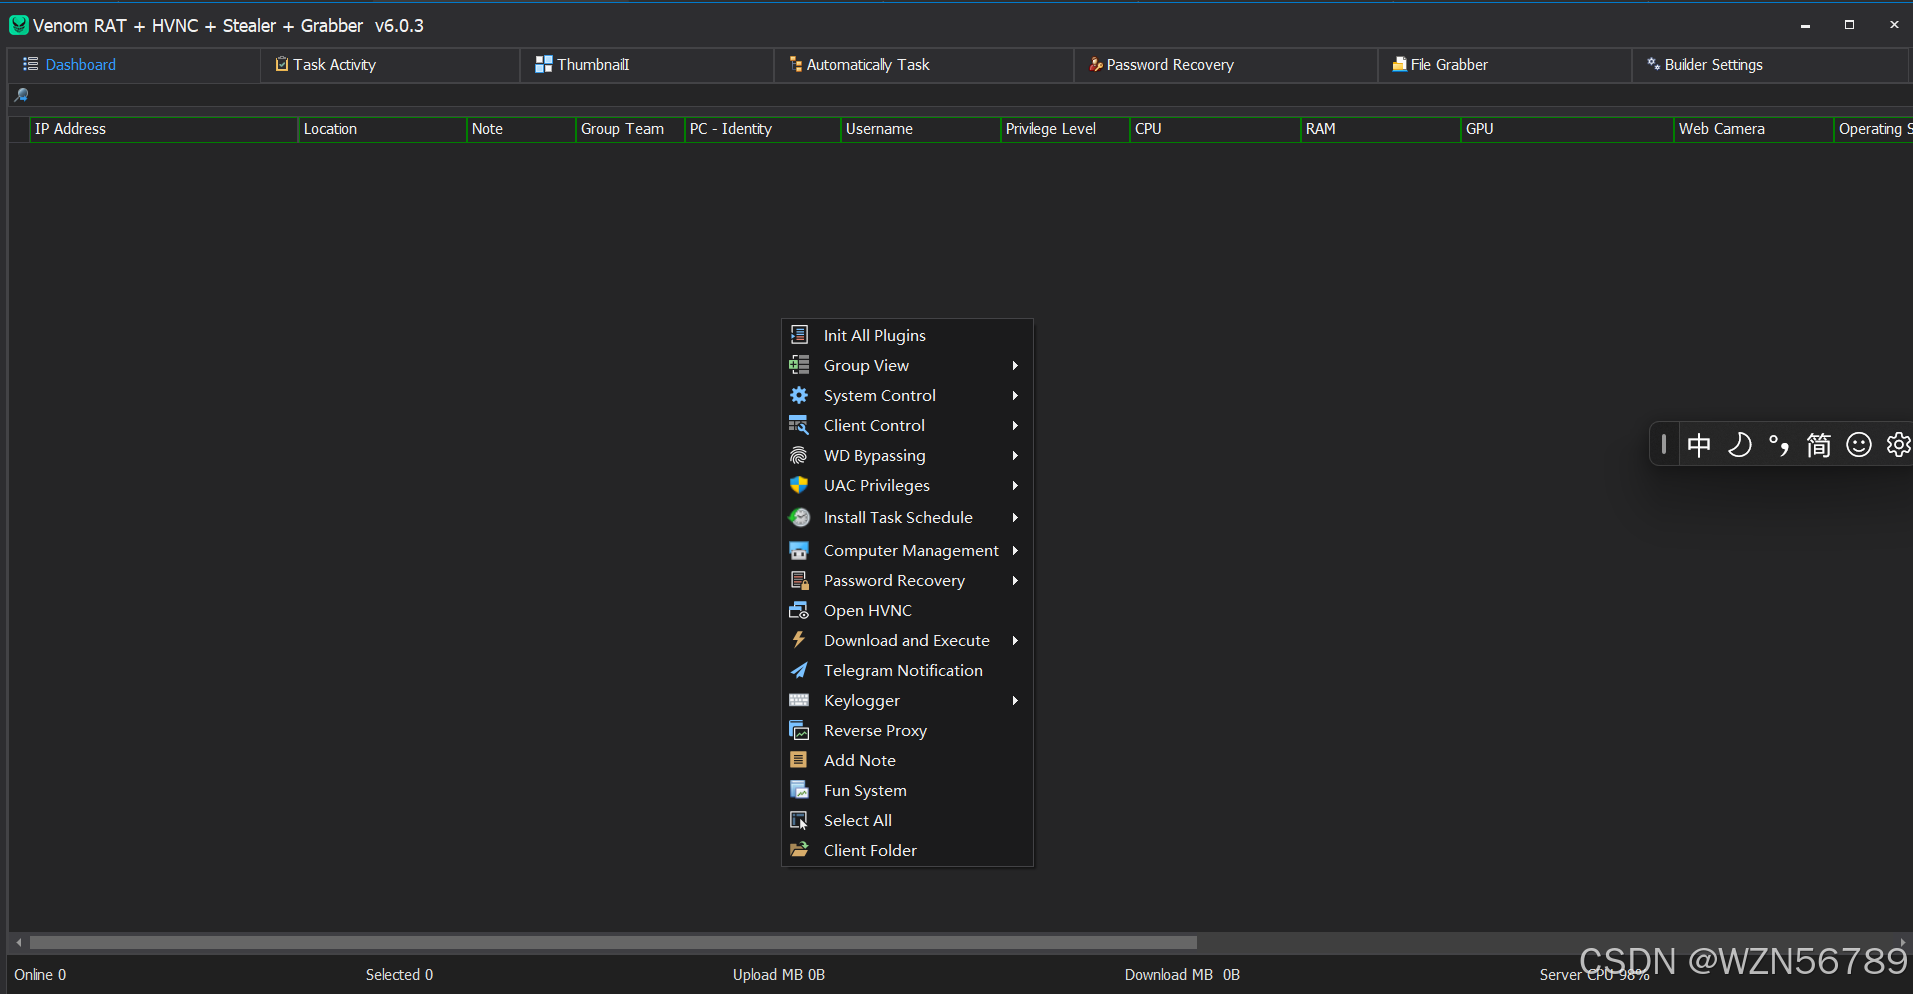
Task: Expand the System Control submenu arrow
Action: tap(1015, 395)
